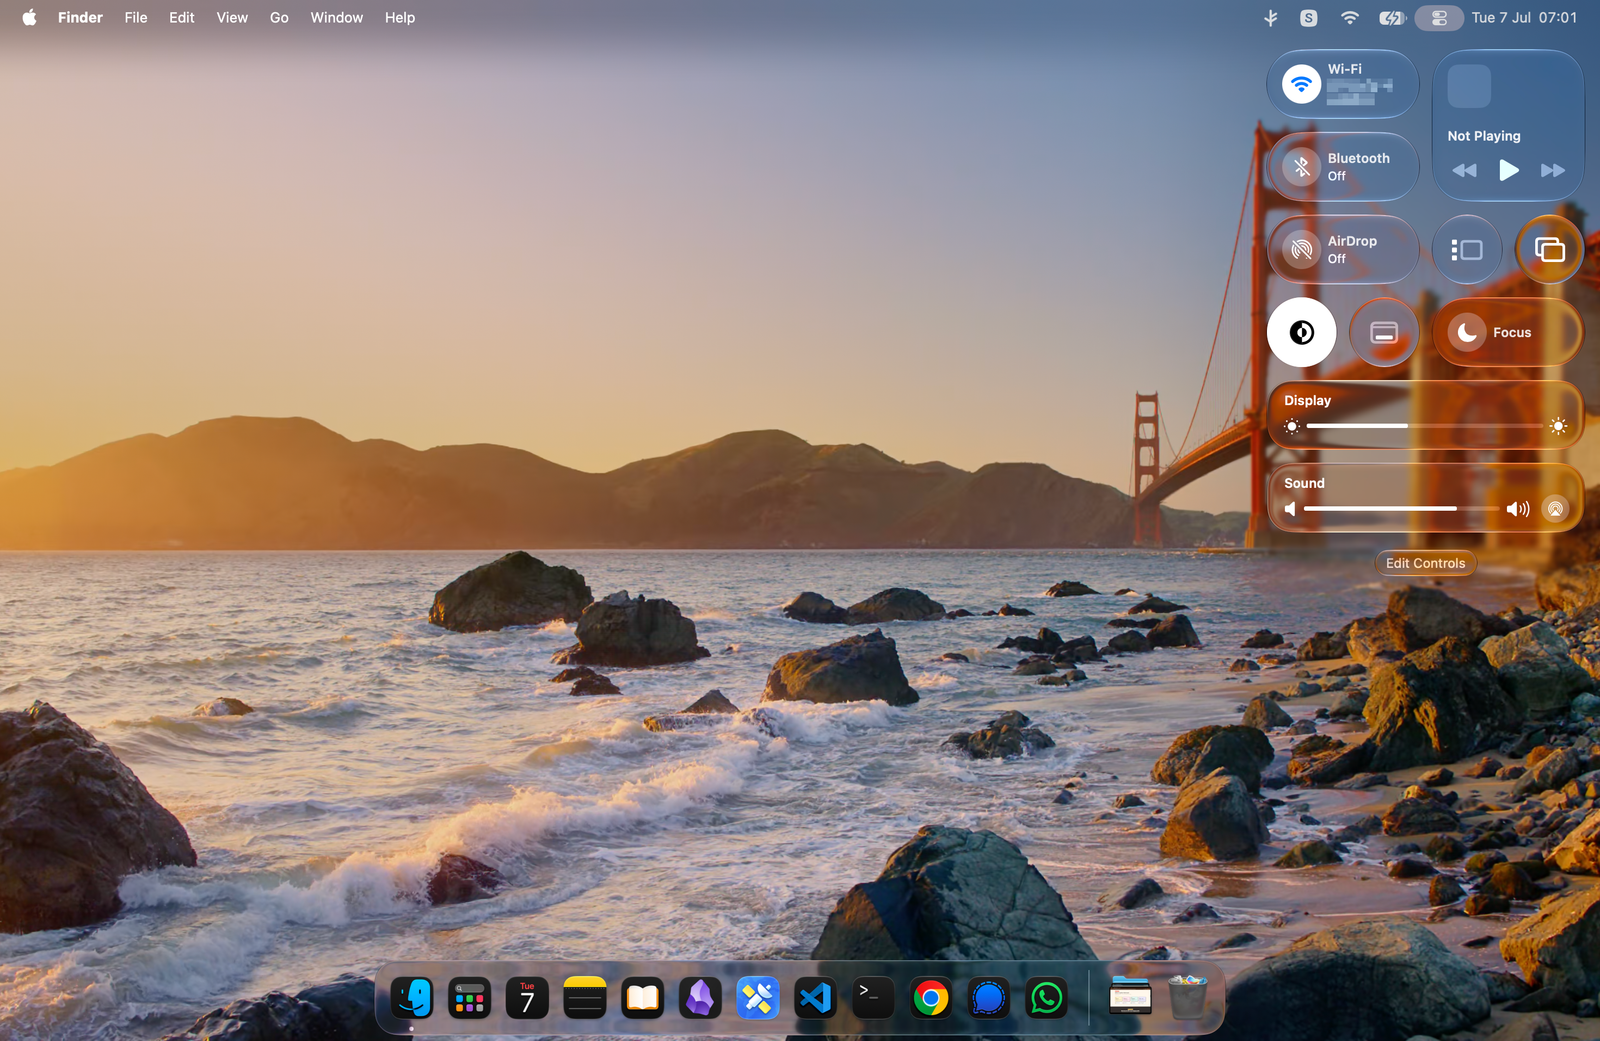The width and height of the screenshot is (1600, 1041).
Task: Click the Apple logo menu
Action: (30, 17)
